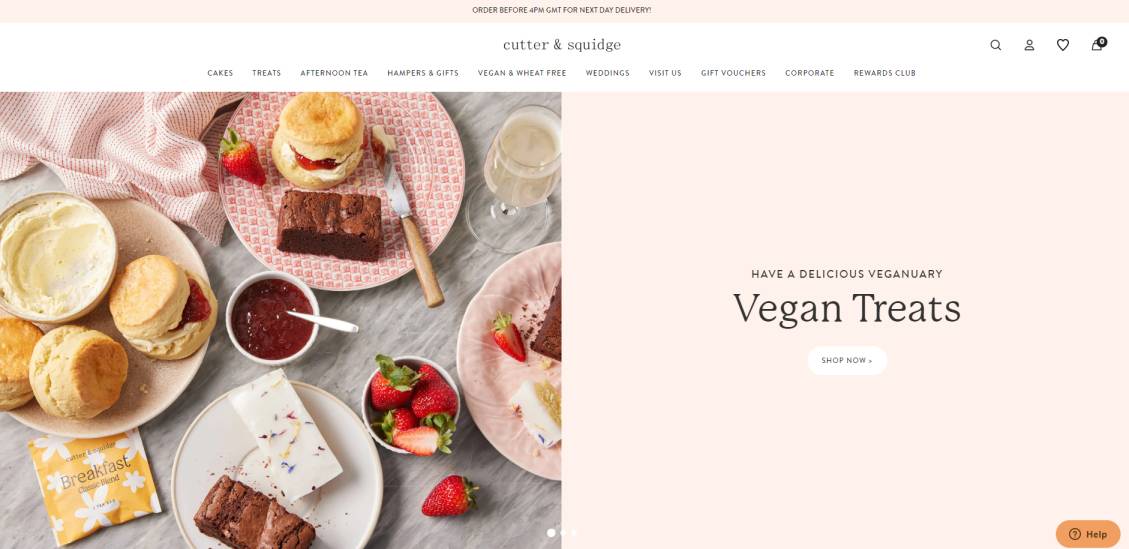Select the third carousel slide dot
The width and height of the screenshot is (1129, 549).
click(574, 533)
